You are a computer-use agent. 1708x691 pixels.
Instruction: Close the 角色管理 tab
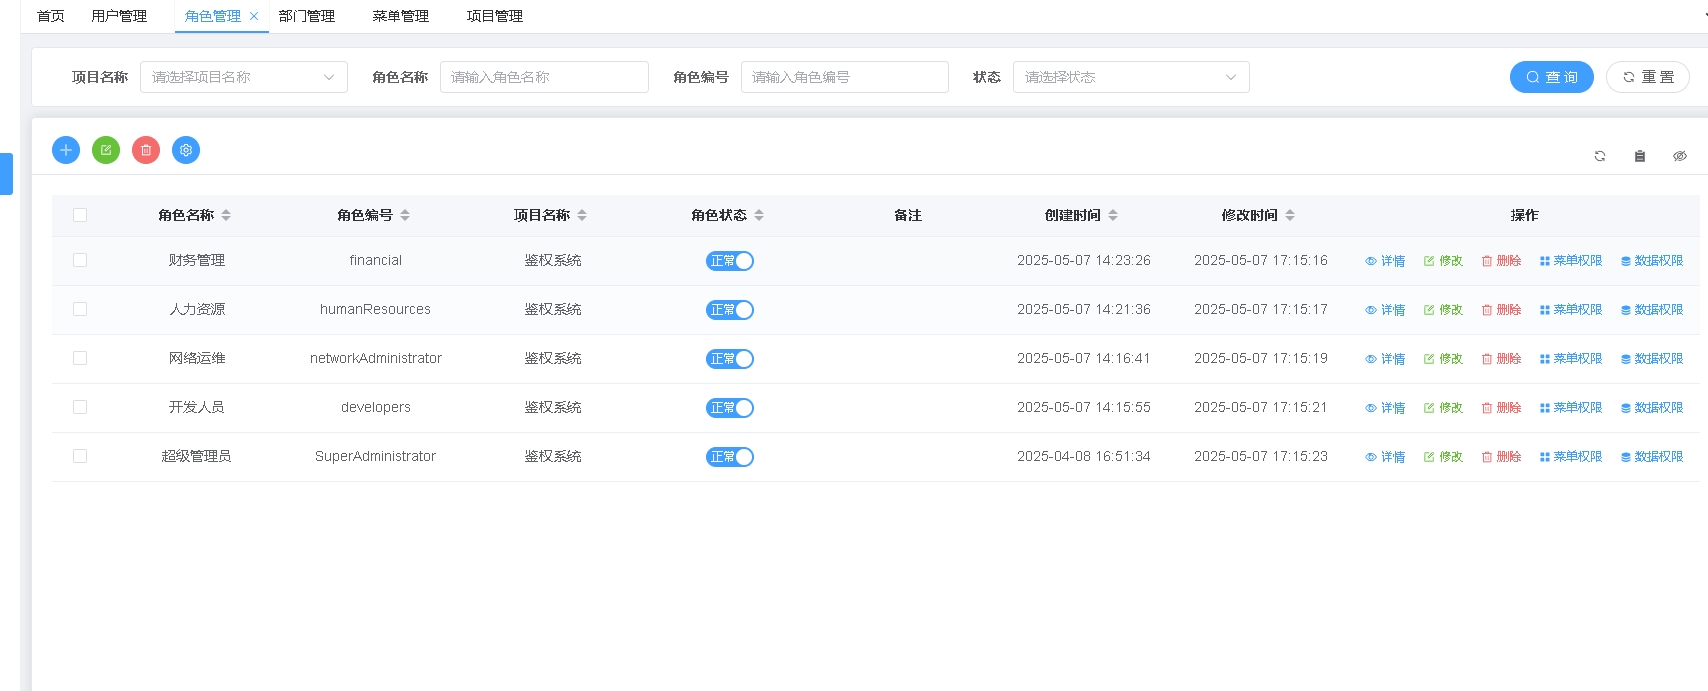pos(254,16)
